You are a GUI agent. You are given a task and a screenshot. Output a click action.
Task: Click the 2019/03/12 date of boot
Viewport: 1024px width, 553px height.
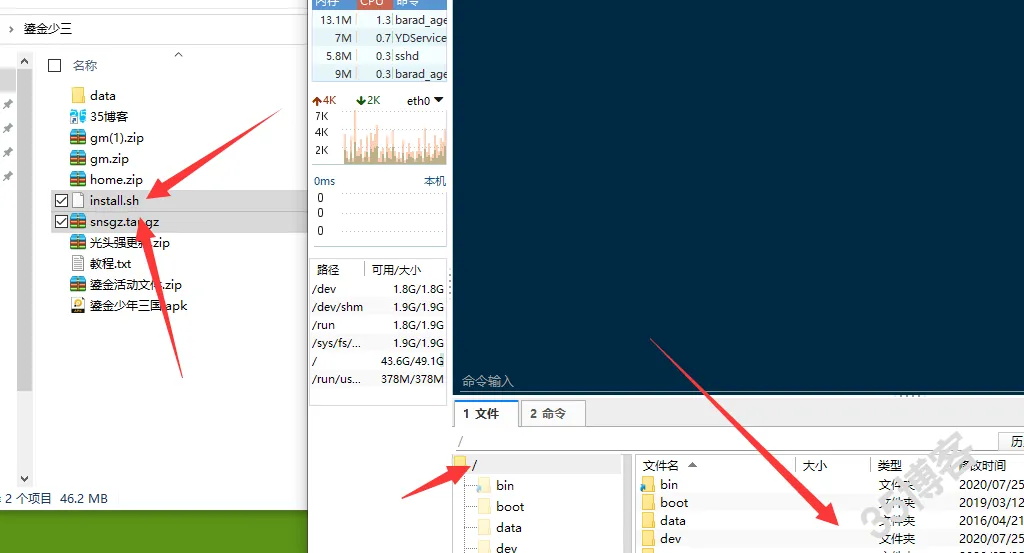click(x=991, y=503)
